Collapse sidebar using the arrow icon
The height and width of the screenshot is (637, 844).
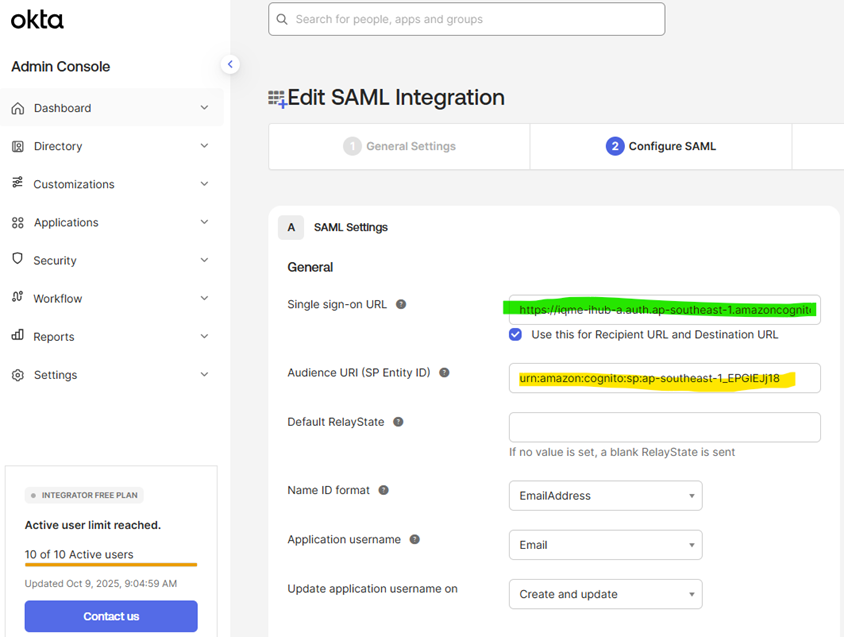click(230, 64)
